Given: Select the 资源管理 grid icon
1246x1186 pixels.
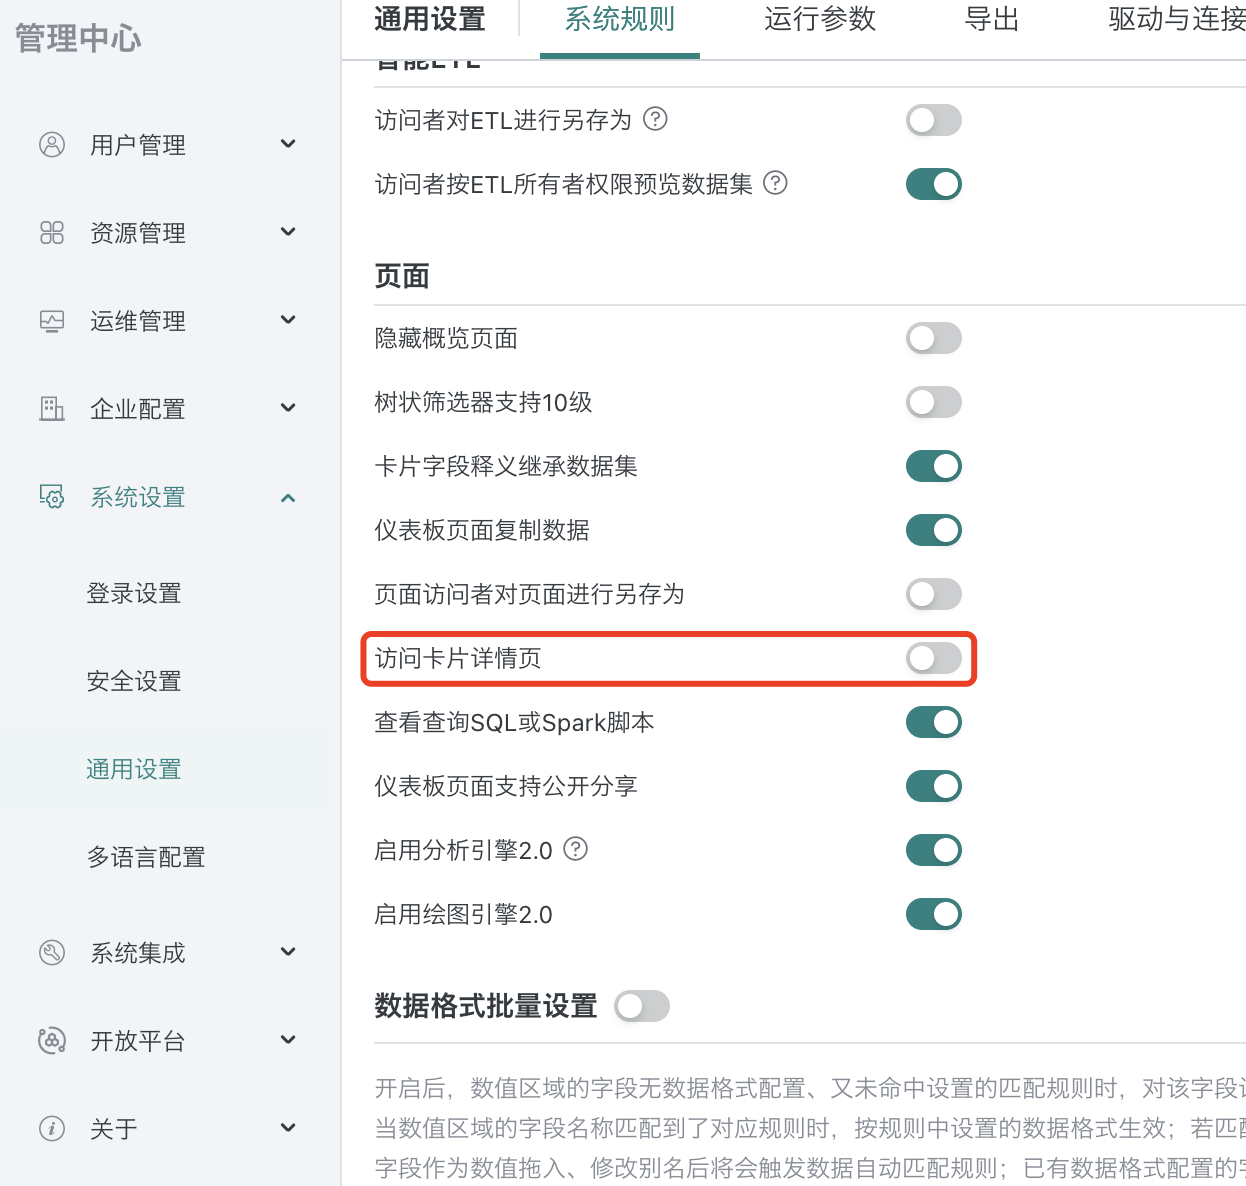Looking at the screenshot, I should 51,232.
